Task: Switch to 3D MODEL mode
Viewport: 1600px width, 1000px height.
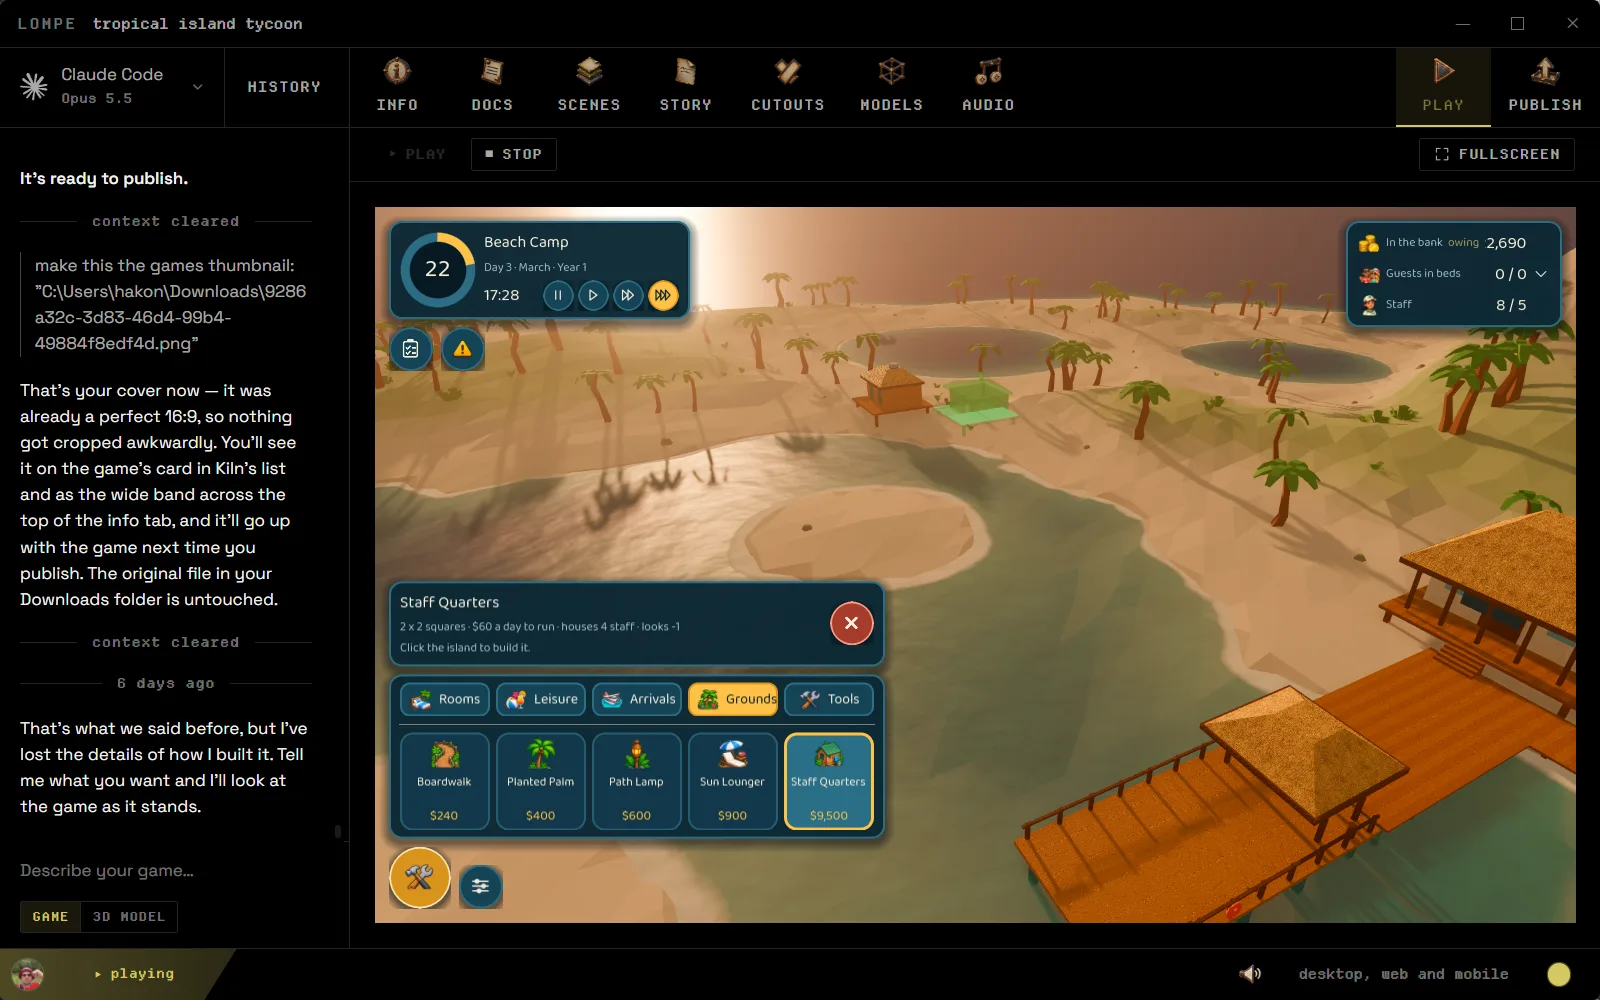Action: coord(129,917)
